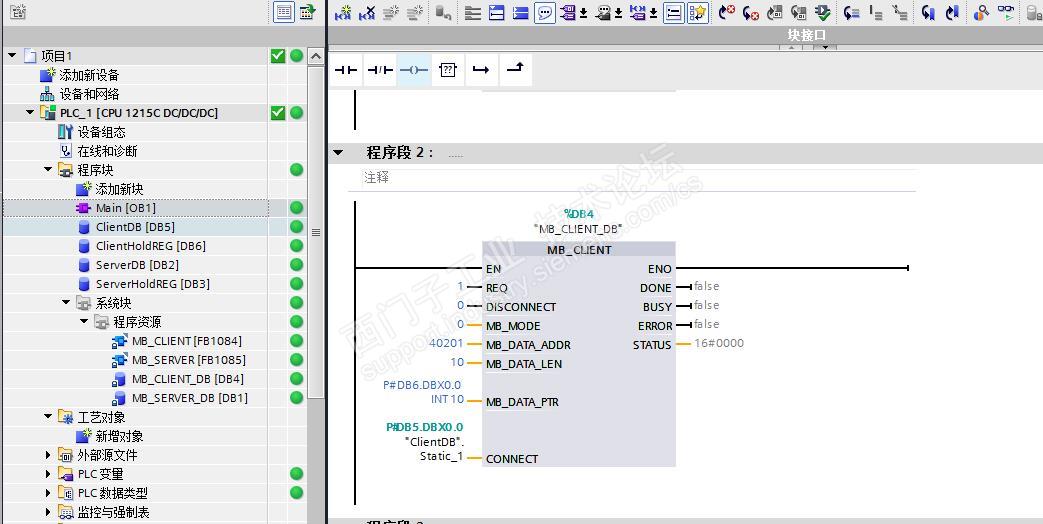This screenshot has height=524, width=1043.
Task: Insert a normally open contact
Action: click(346, 70)
